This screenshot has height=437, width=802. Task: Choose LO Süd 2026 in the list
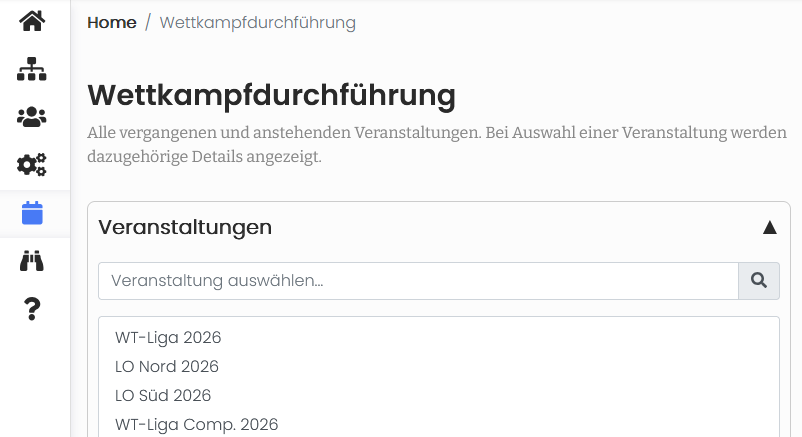(163, 395)
